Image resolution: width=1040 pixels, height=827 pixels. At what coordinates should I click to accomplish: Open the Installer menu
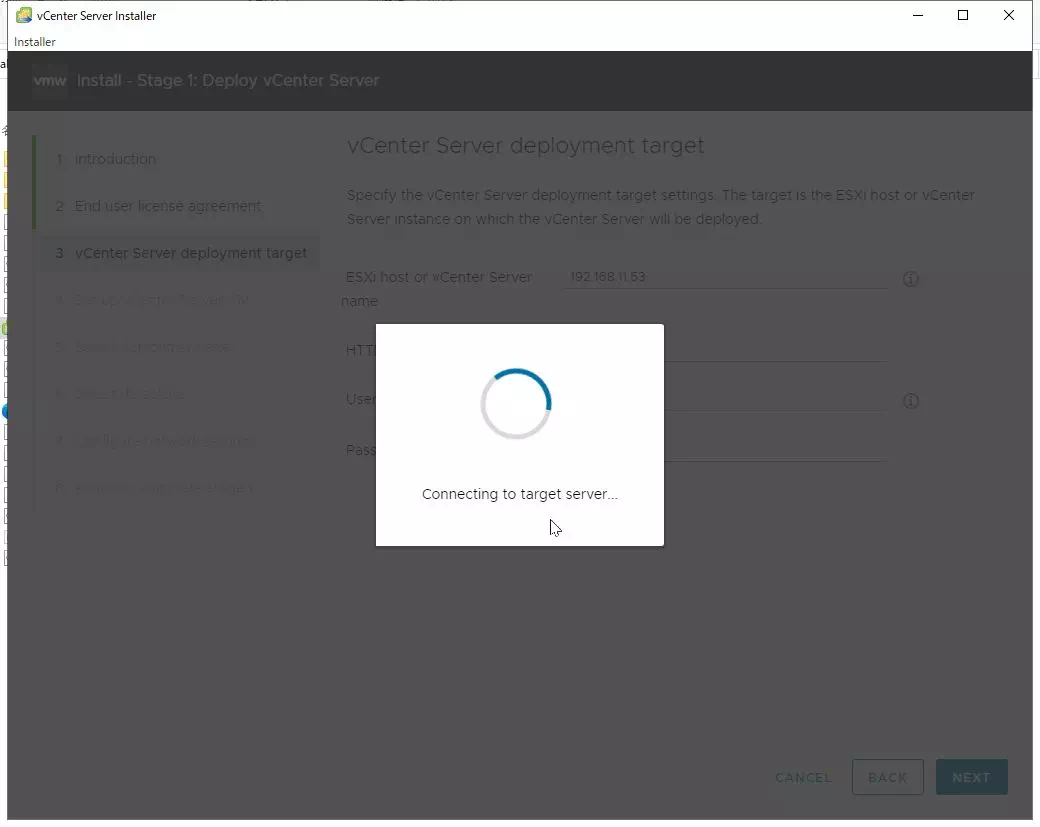[34, 42]
